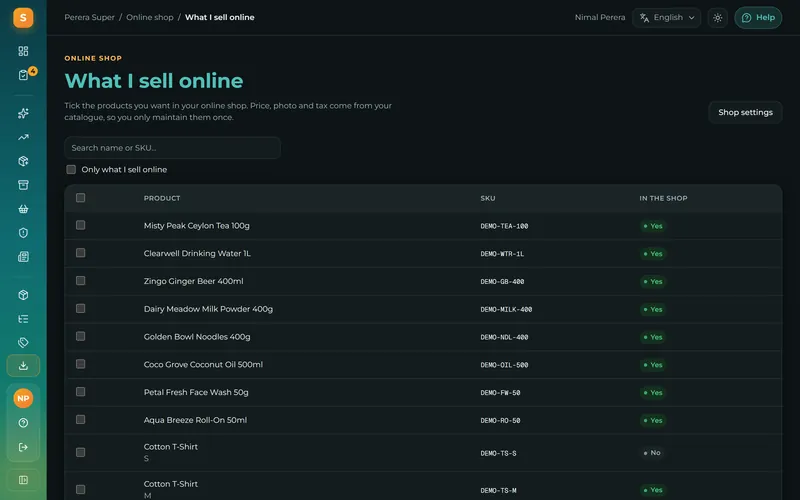Viewport: 800px width, 500px height.
Task: Tick checkbox for Zingo Ginger Beer 400ml
Action: (x=81, y=281)
